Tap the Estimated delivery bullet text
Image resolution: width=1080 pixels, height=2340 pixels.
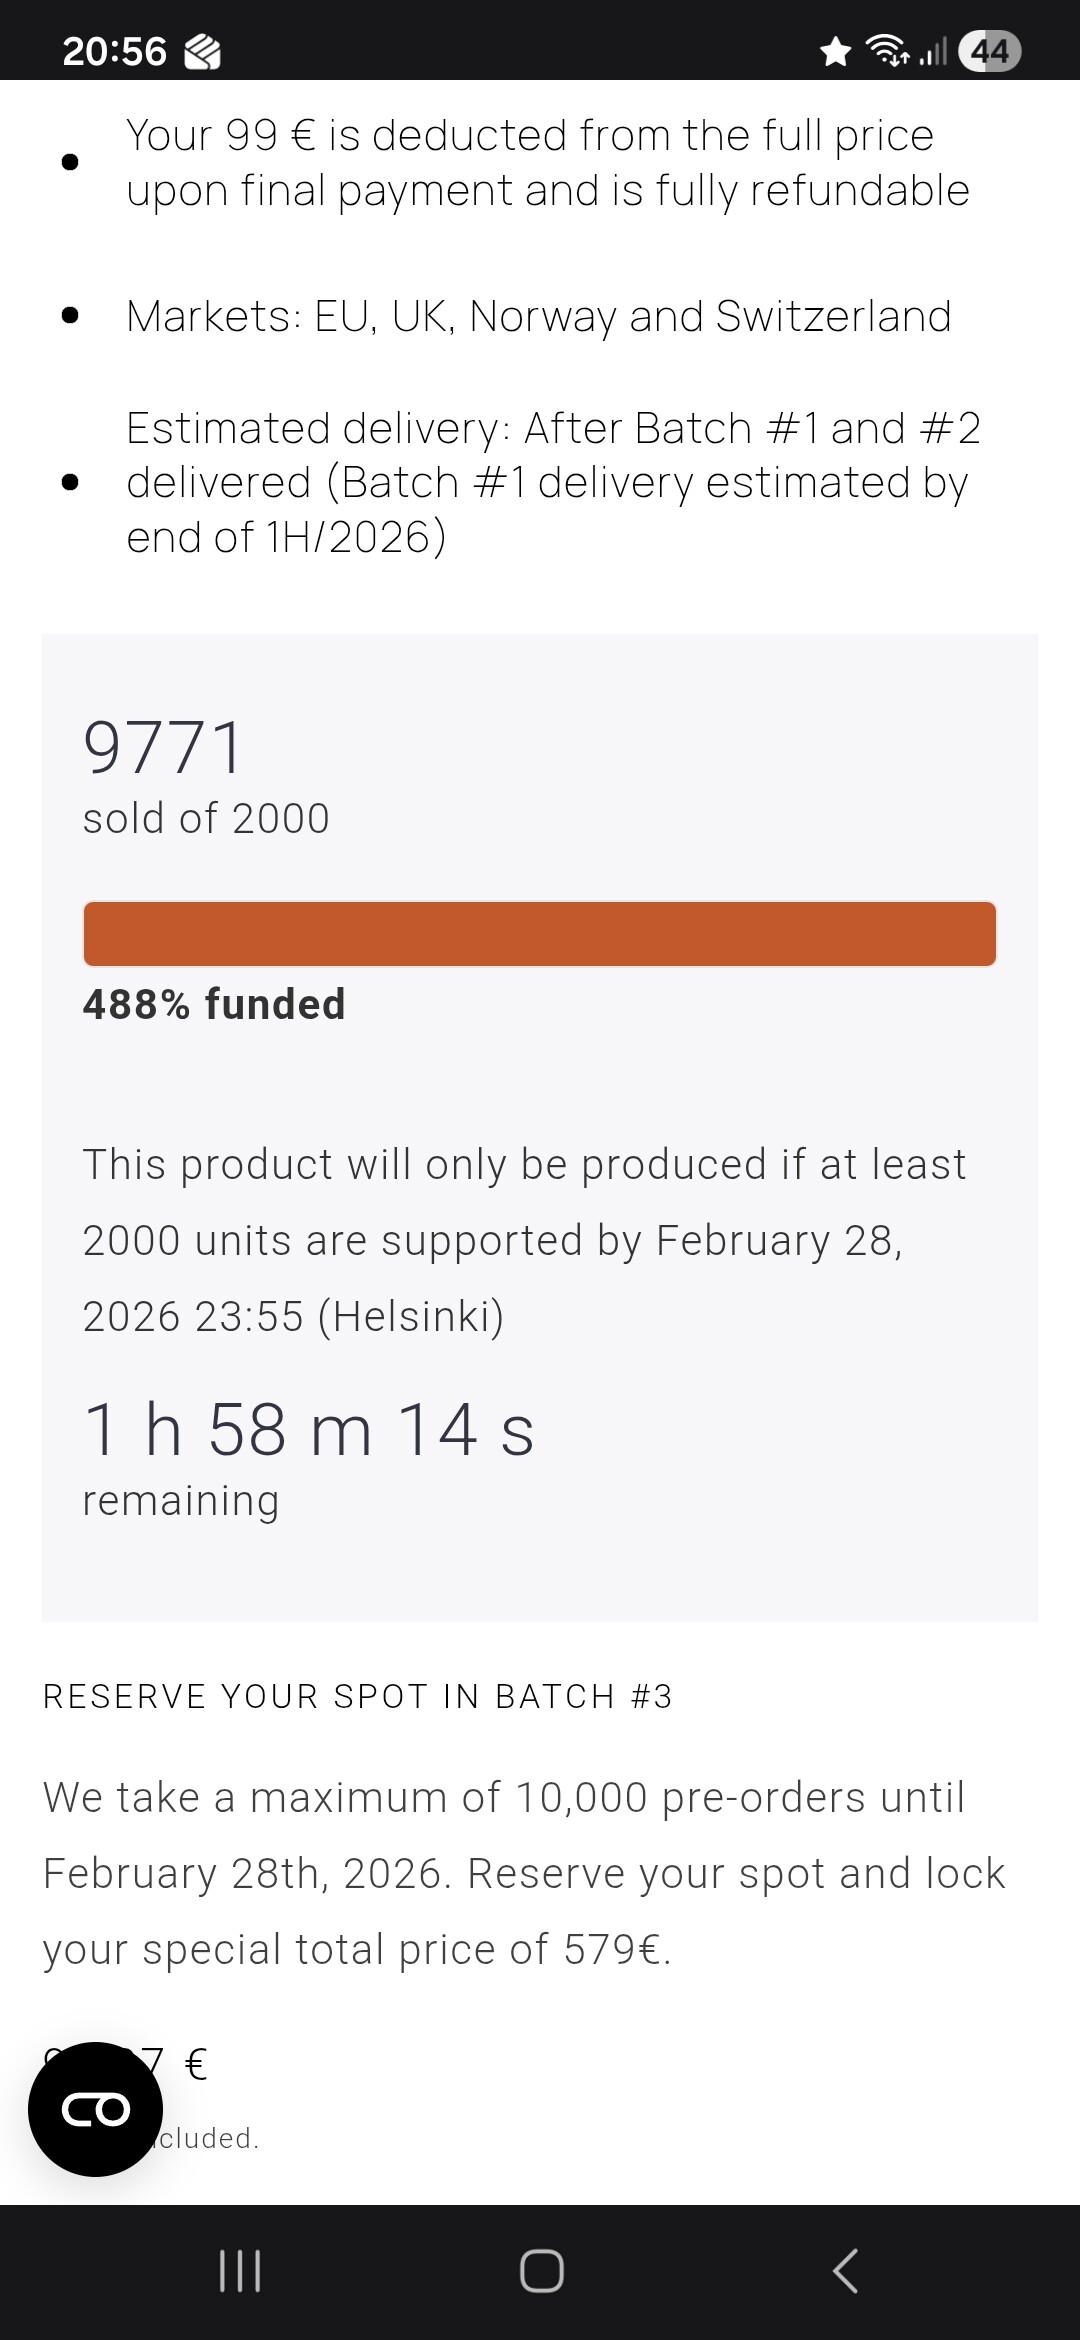553,482
